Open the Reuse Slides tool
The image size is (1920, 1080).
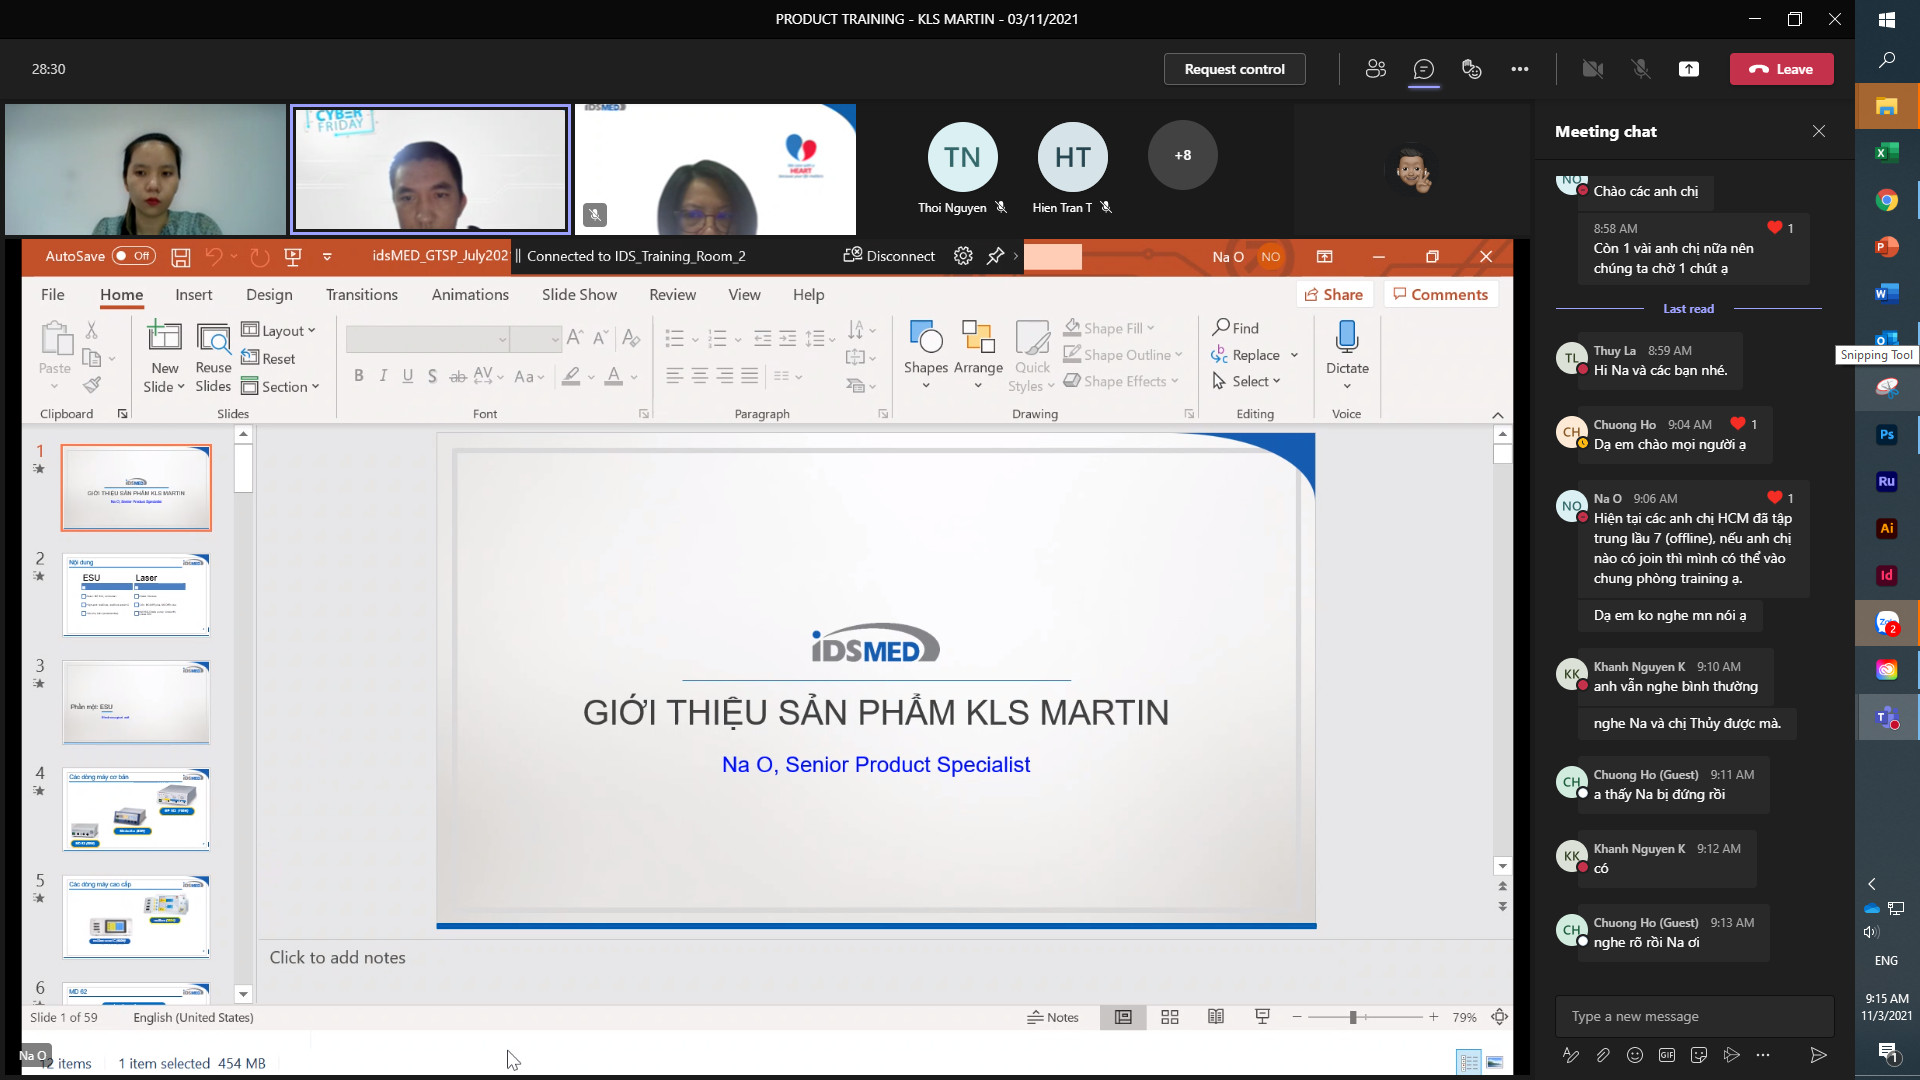(213, 357)
